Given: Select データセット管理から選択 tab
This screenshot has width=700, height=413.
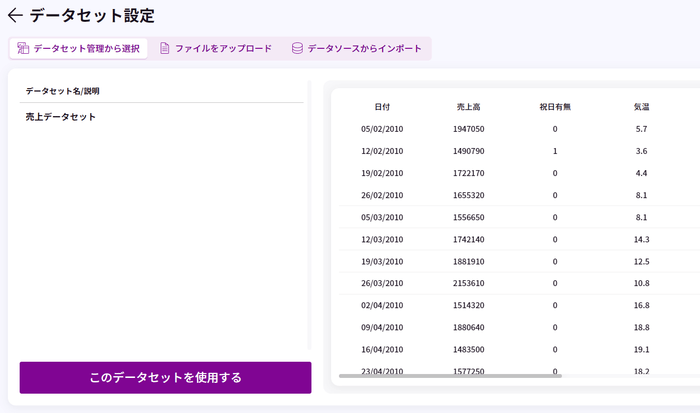Looking at the screenshot, I should tap(80, 48).
